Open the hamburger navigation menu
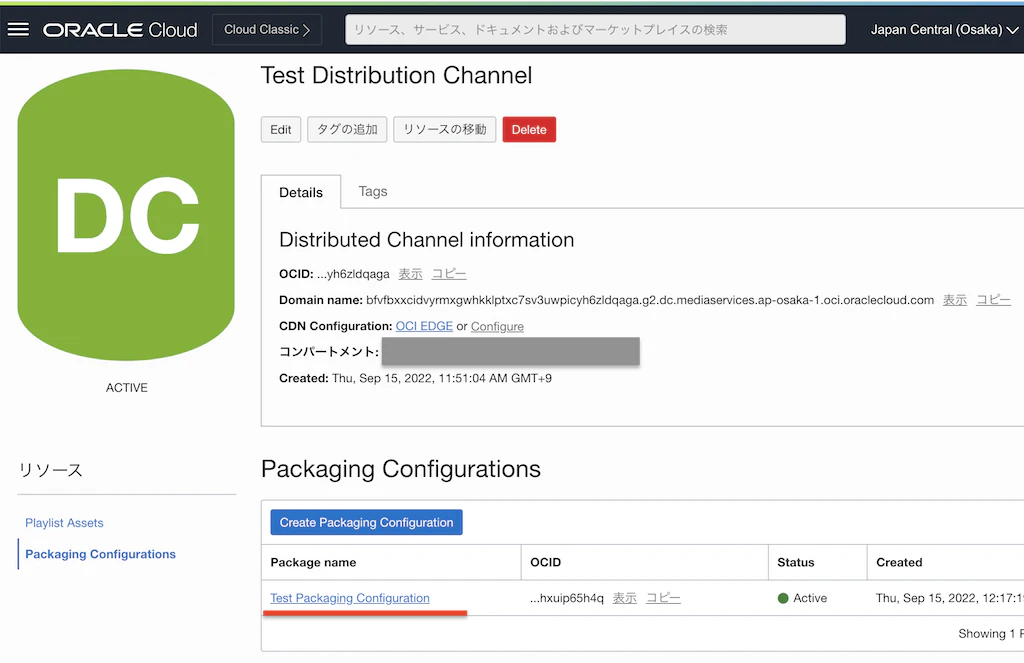This screenshot has height=663, width=1024. coord(18,29)
